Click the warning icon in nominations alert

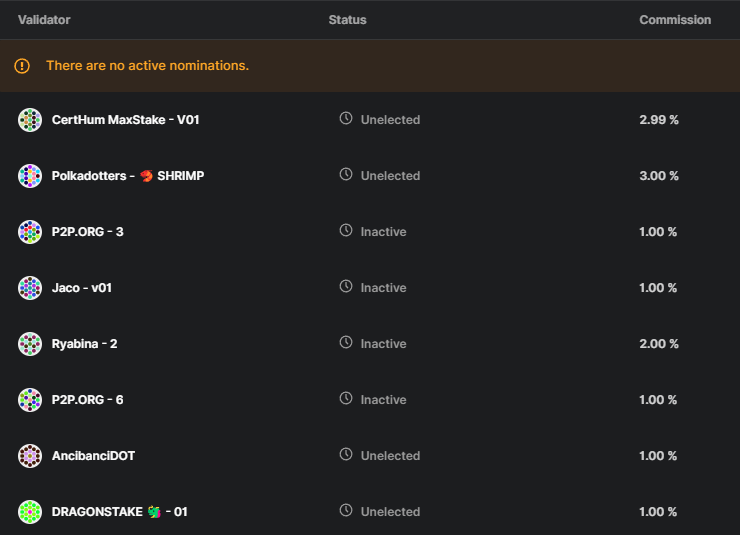tap(22, 66)
